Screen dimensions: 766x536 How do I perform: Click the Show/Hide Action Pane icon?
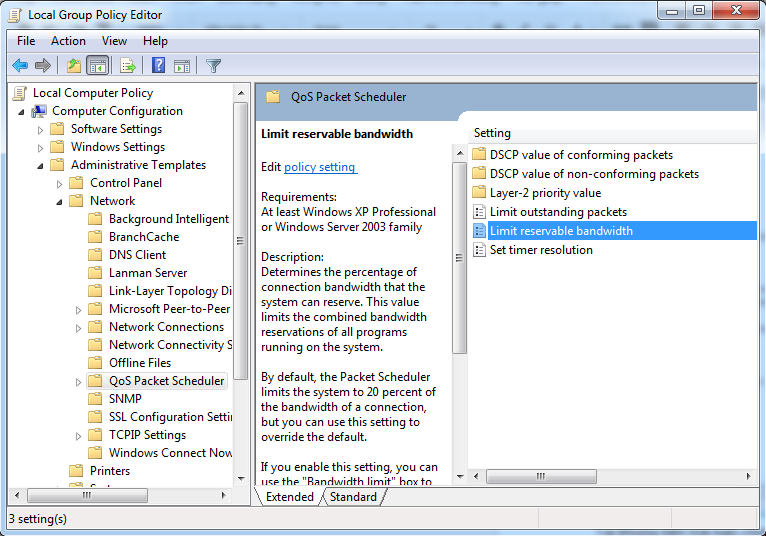click(x=182, y=66)
